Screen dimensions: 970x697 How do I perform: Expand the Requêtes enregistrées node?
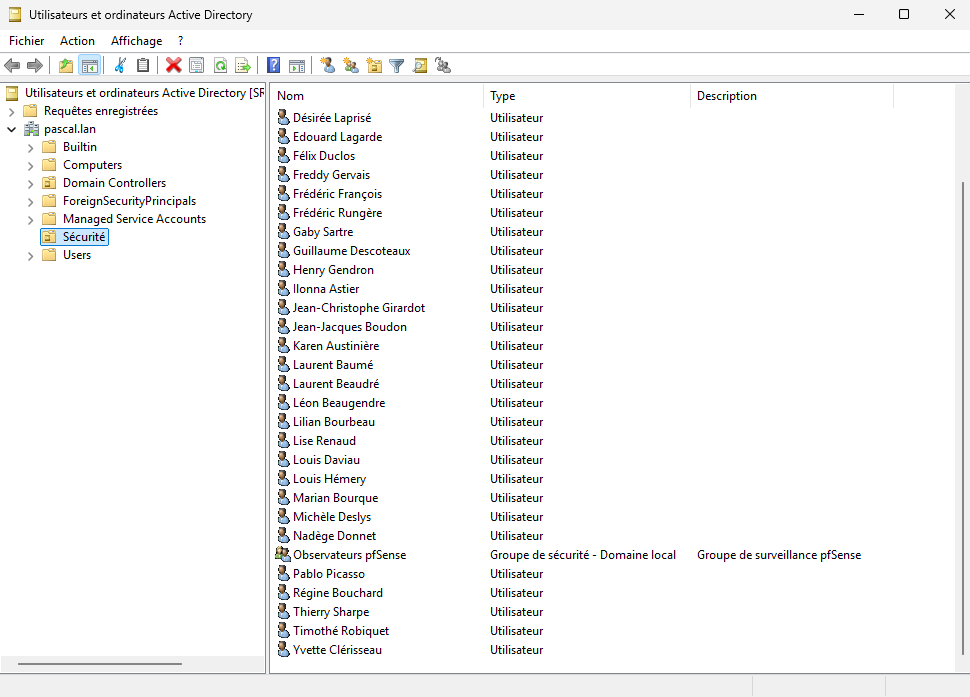coord(11,111)
